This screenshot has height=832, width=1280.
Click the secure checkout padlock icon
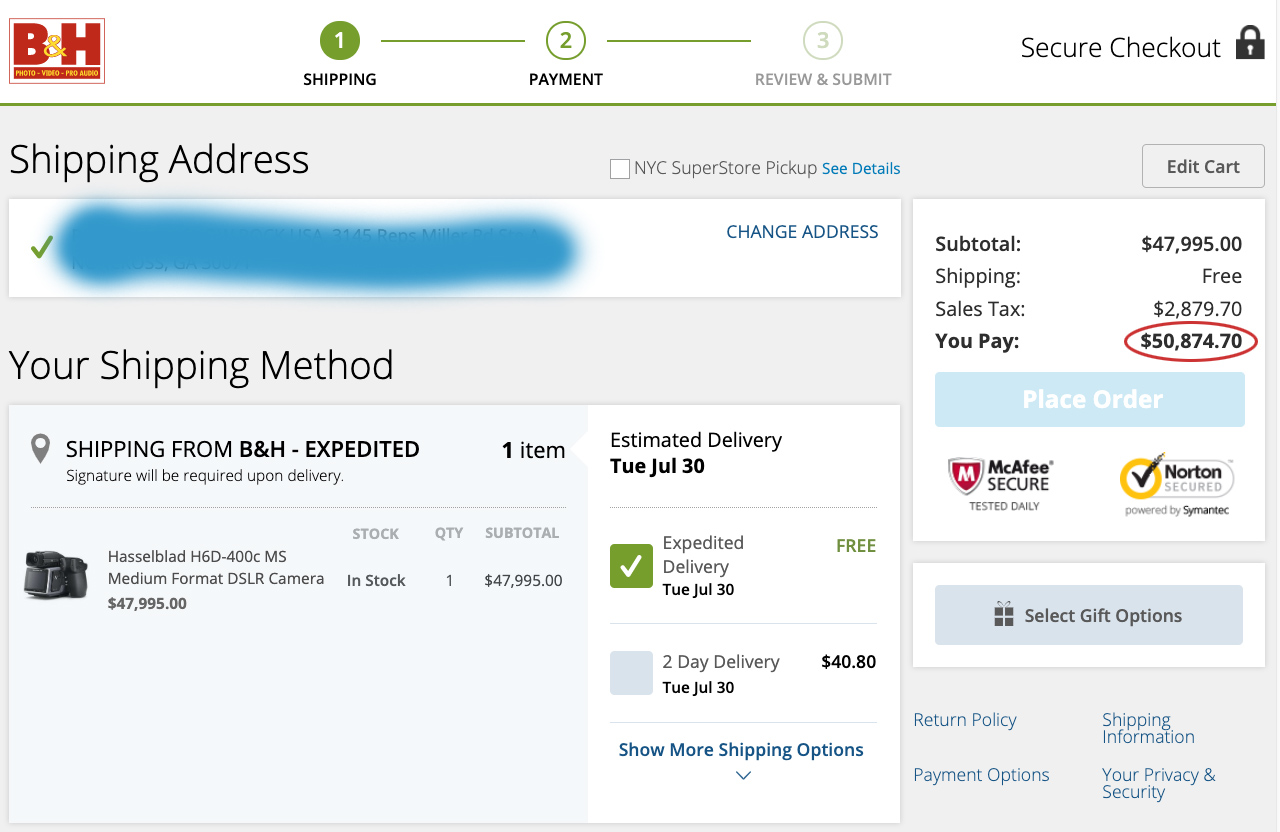pyautogui.click(x=1250, y=43)
